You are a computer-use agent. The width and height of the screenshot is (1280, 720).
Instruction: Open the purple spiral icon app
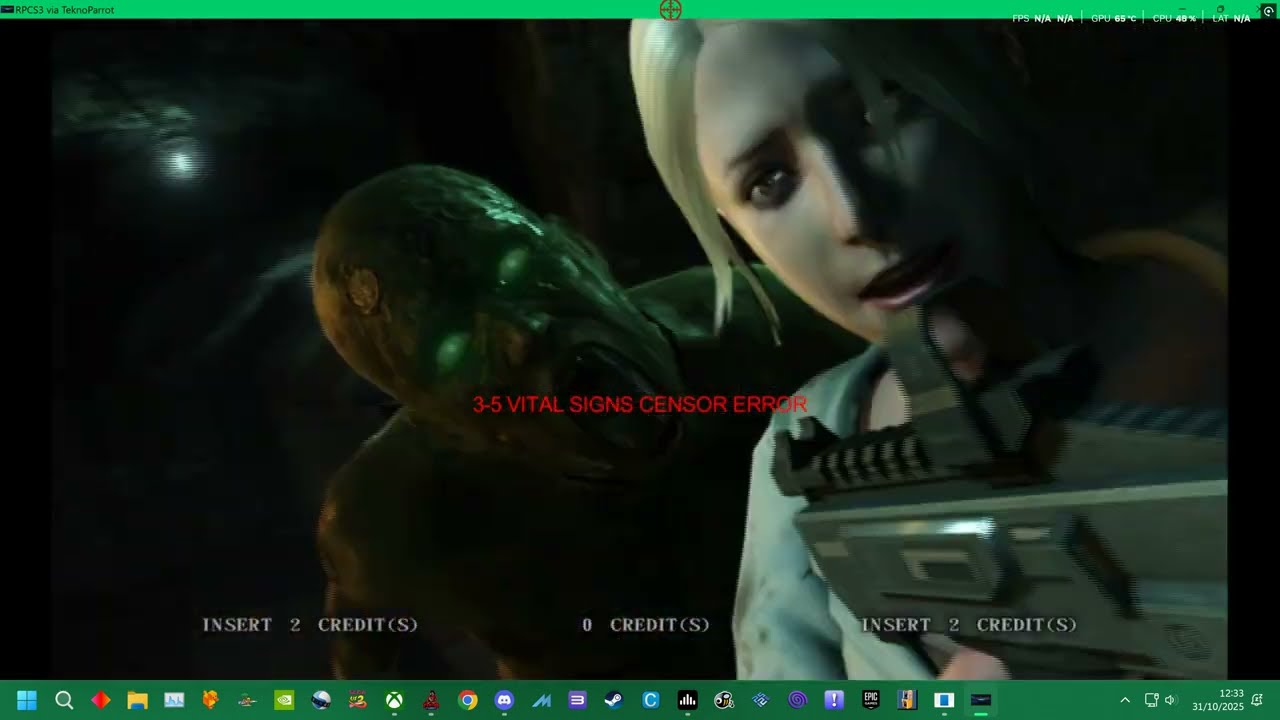tap(797, 700)
